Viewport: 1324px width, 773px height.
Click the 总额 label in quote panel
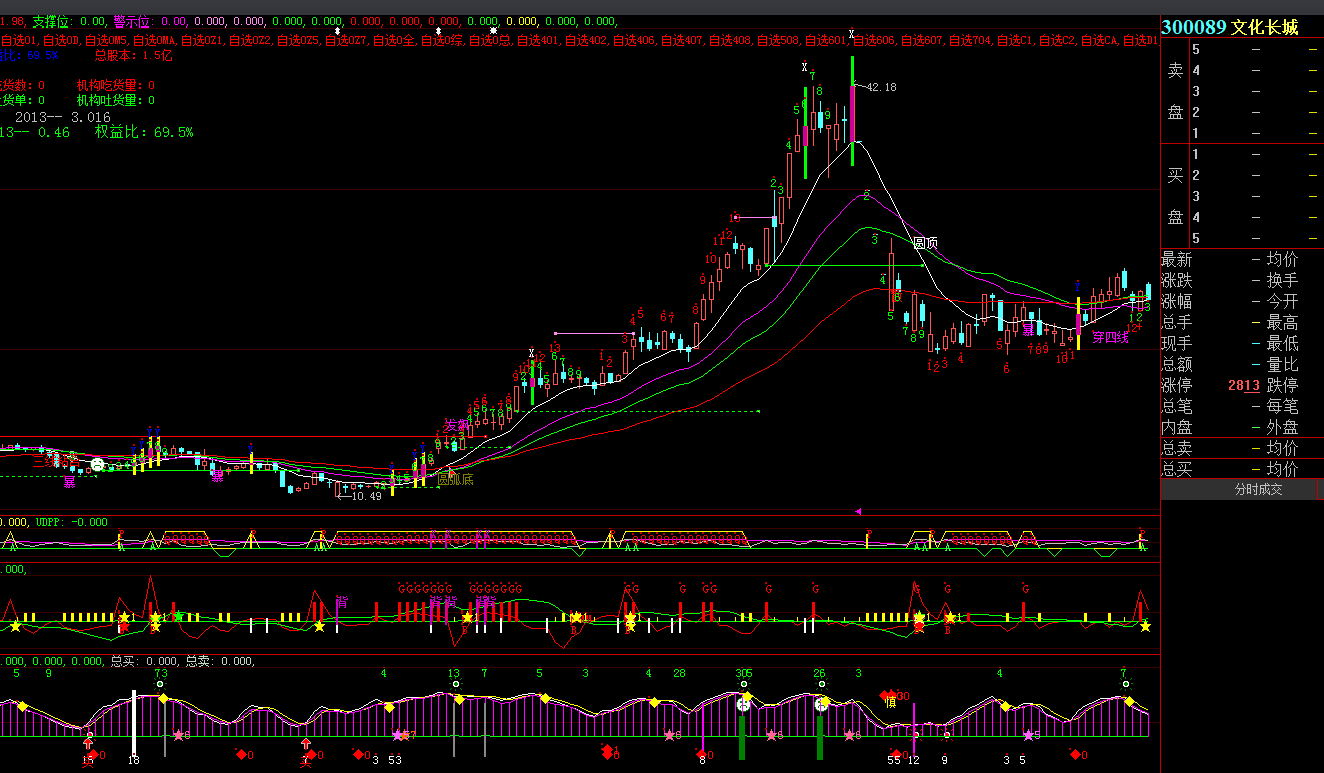point(1177,365)
